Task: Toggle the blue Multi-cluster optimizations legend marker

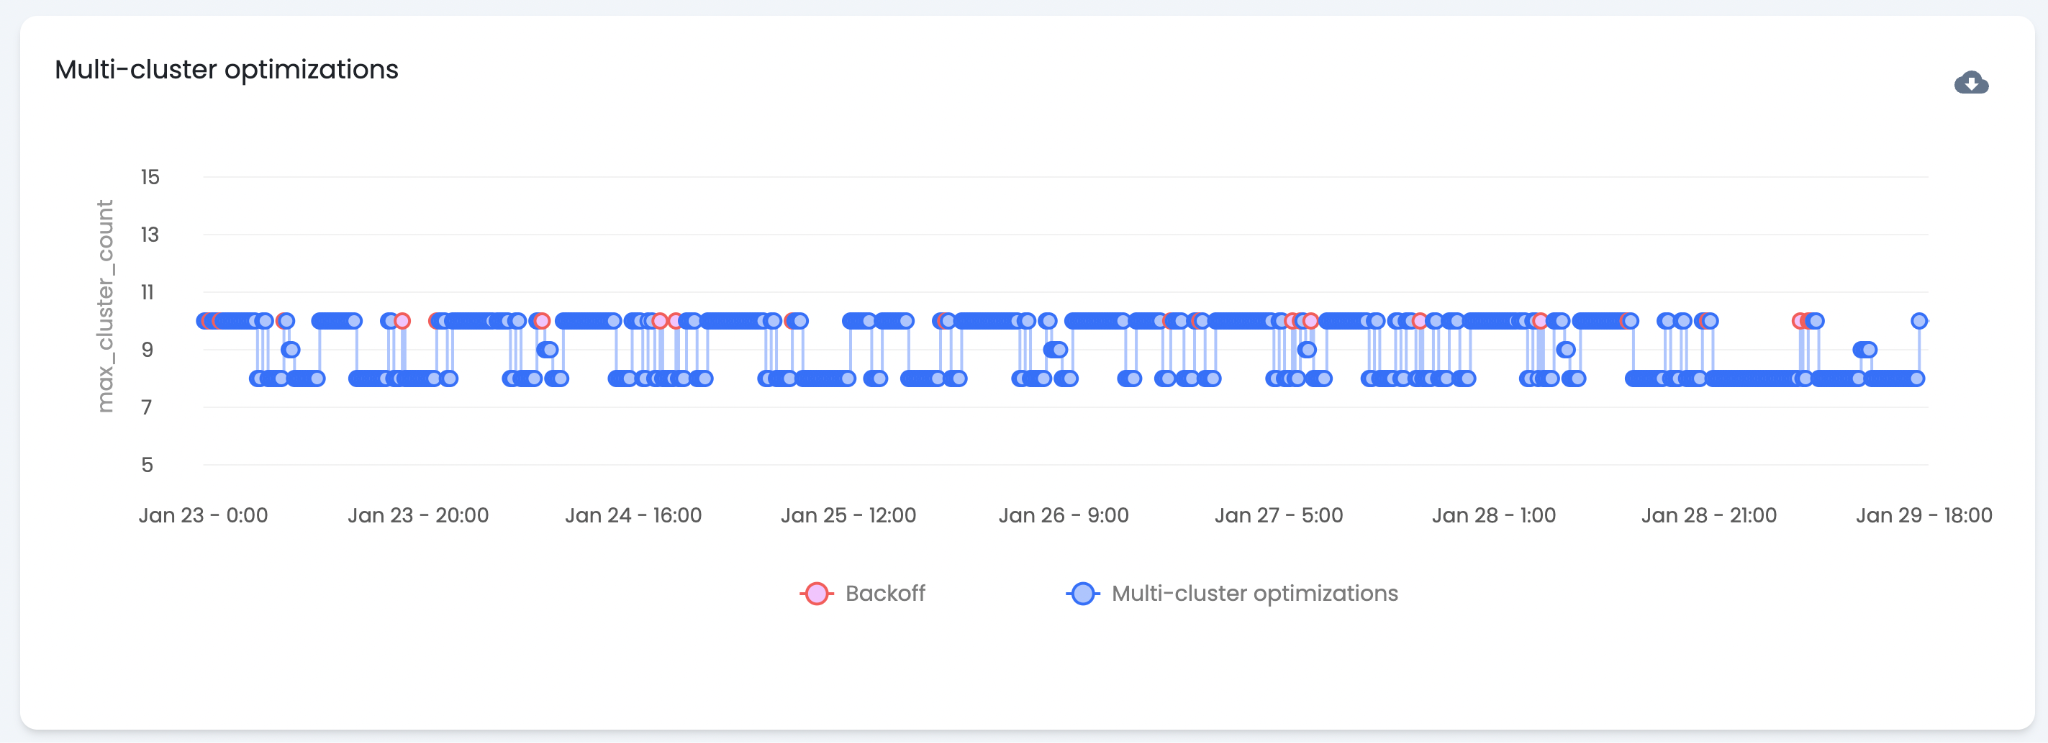Action: [1083, 594]
